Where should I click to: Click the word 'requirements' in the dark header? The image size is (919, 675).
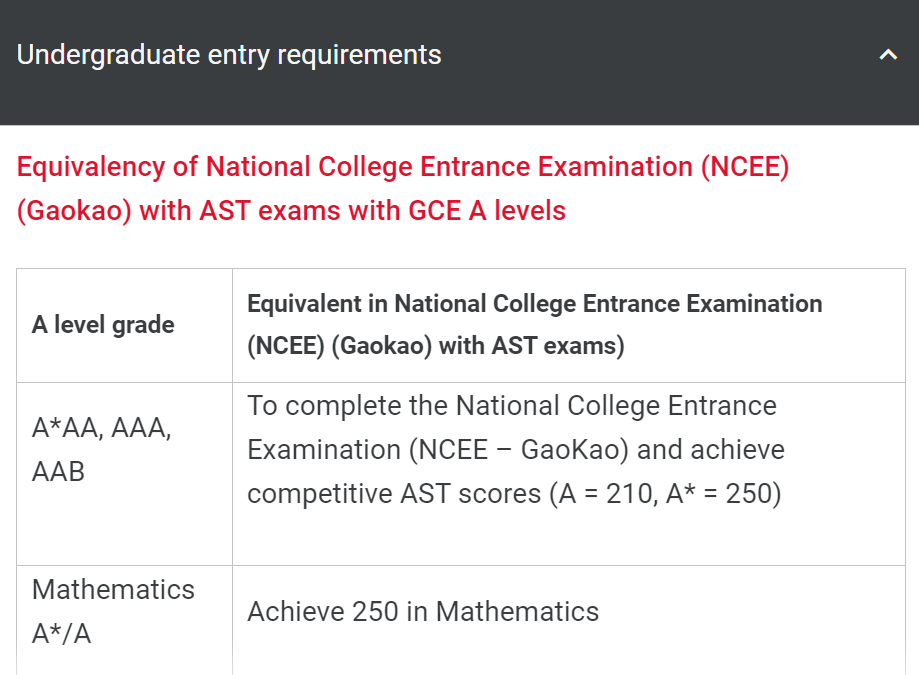click(359, 56)
